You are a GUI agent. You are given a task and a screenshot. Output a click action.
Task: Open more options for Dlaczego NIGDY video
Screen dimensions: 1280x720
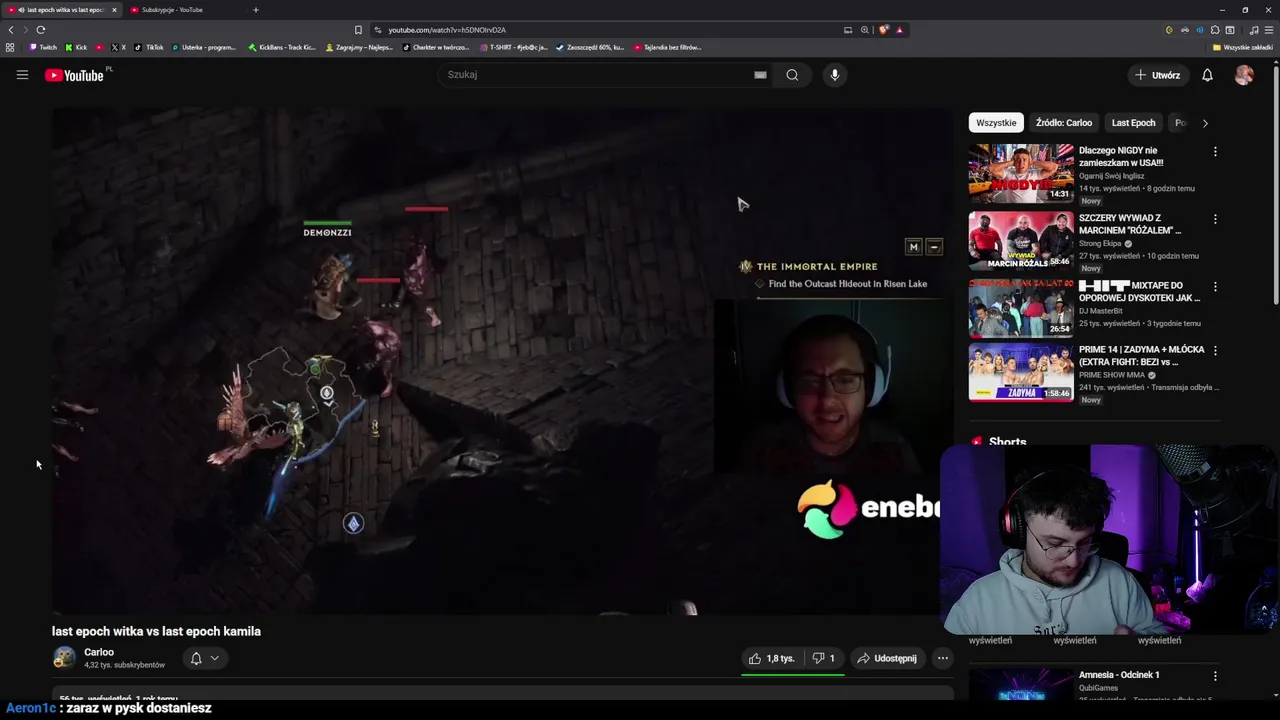(1215, 152)
